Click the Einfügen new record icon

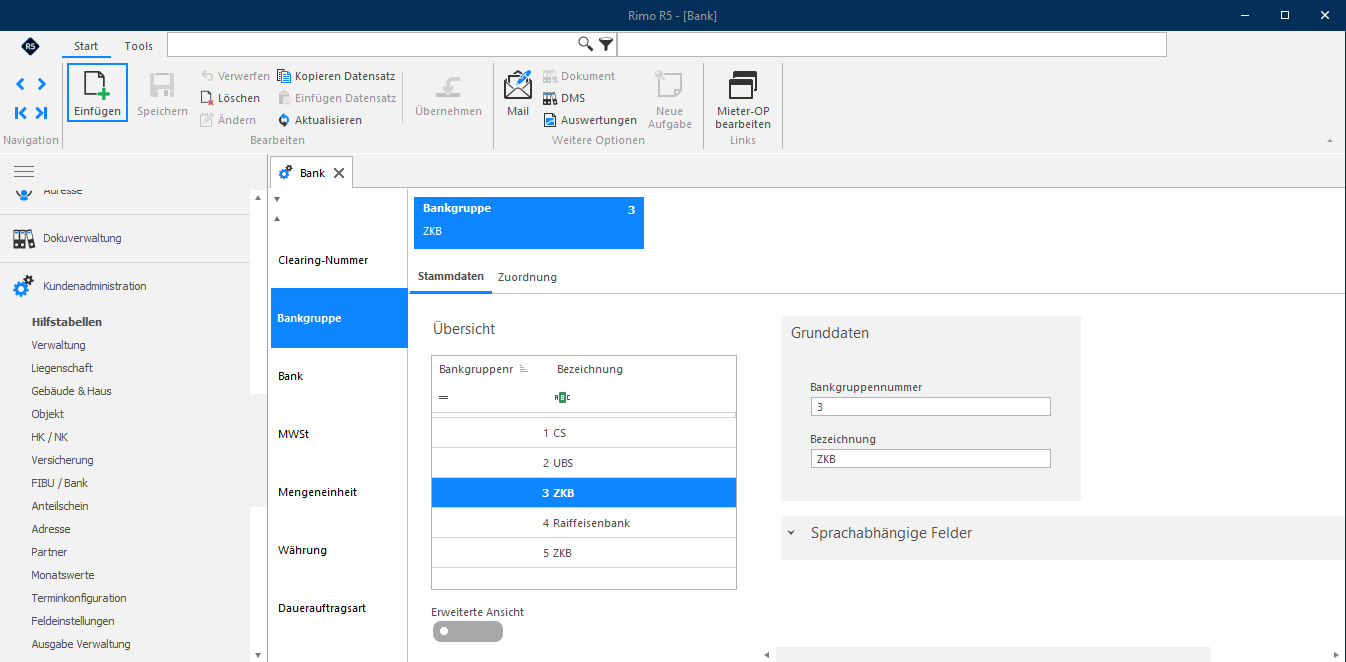point(97,92)
